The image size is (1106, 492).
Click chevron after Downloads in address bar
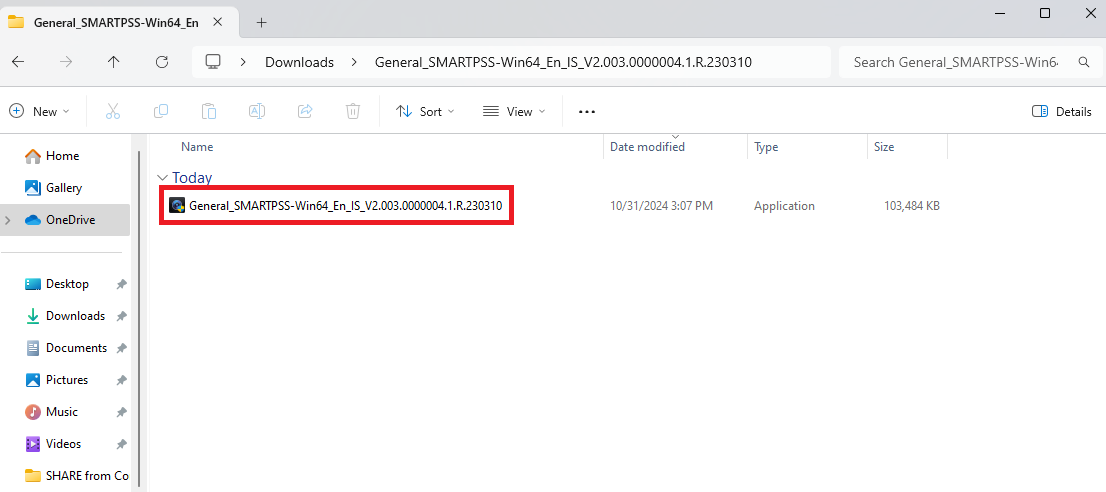[354, 62]
